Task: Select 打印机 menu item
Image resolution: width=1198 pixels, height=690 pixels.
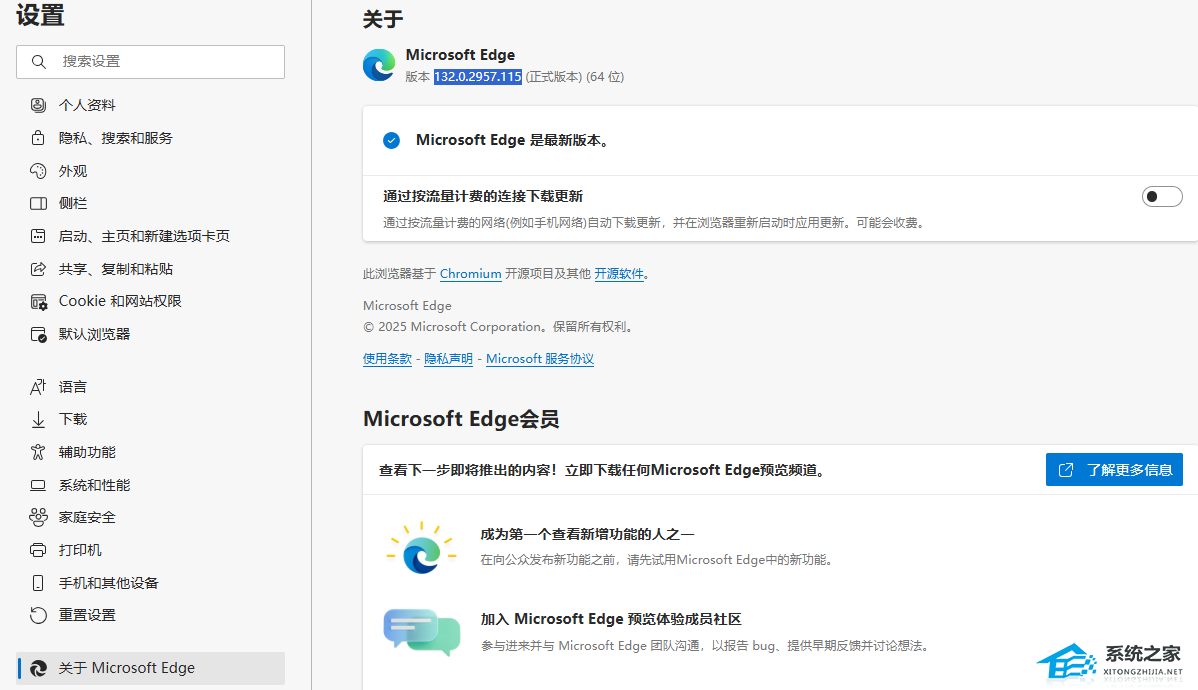Action: pyautogui.click(x=151, y=550)
